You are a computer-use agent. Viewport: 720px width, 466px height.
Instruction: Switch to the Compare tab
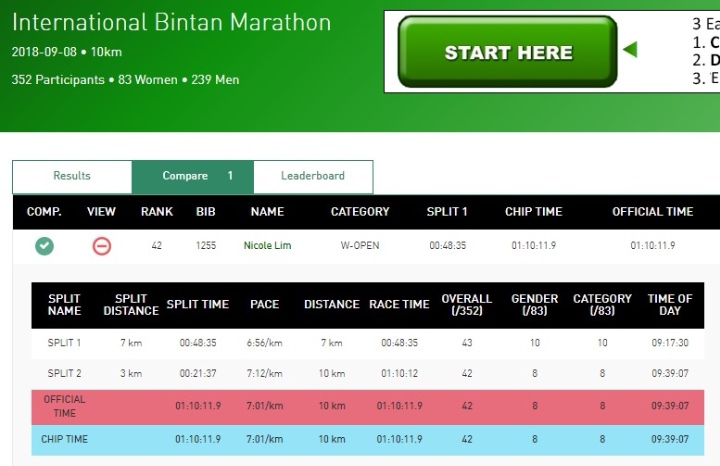185,176
